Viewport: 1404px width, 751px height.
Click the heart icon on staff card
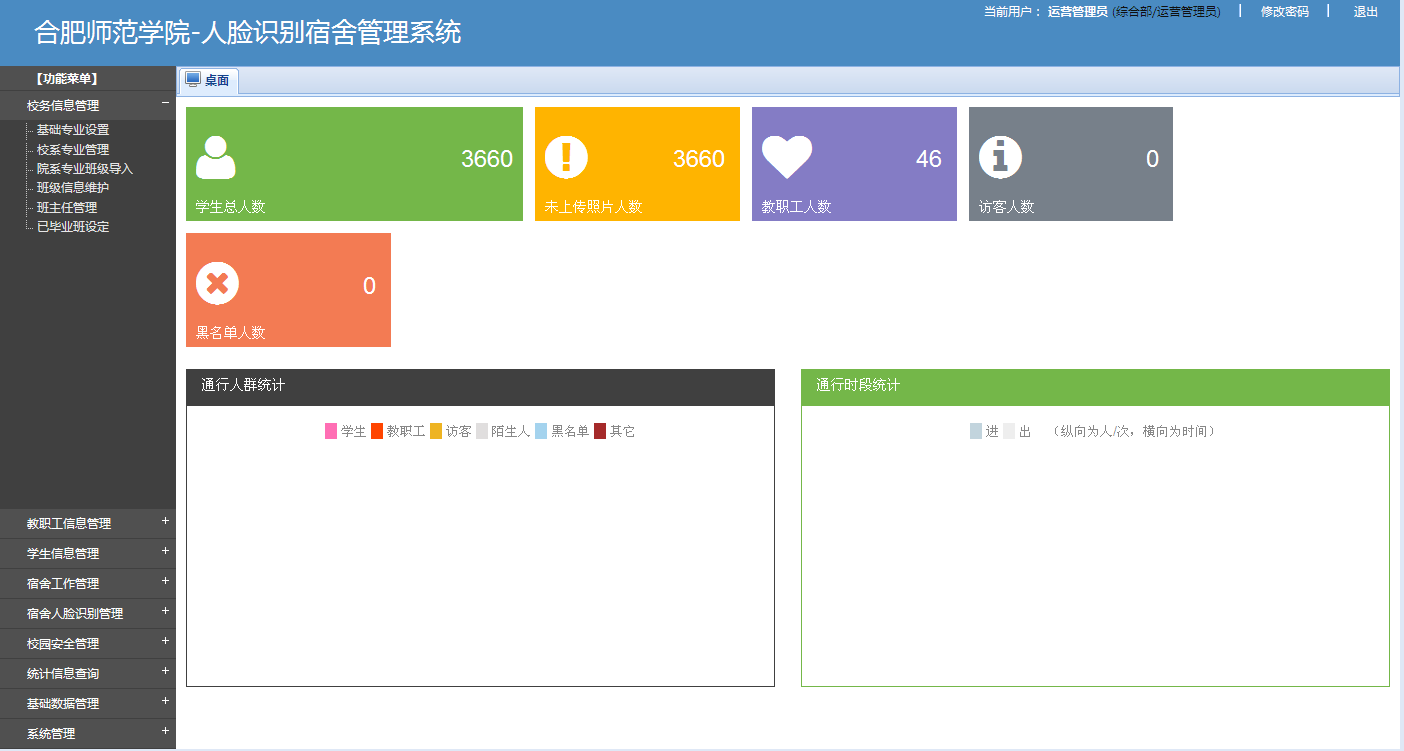point(787,157)
